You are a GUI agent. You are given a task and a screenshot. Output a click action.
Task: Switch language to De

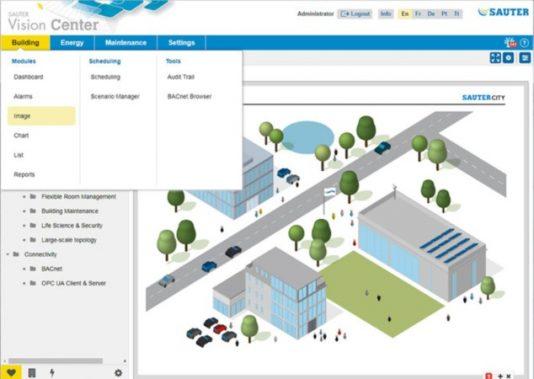[431, 14]
